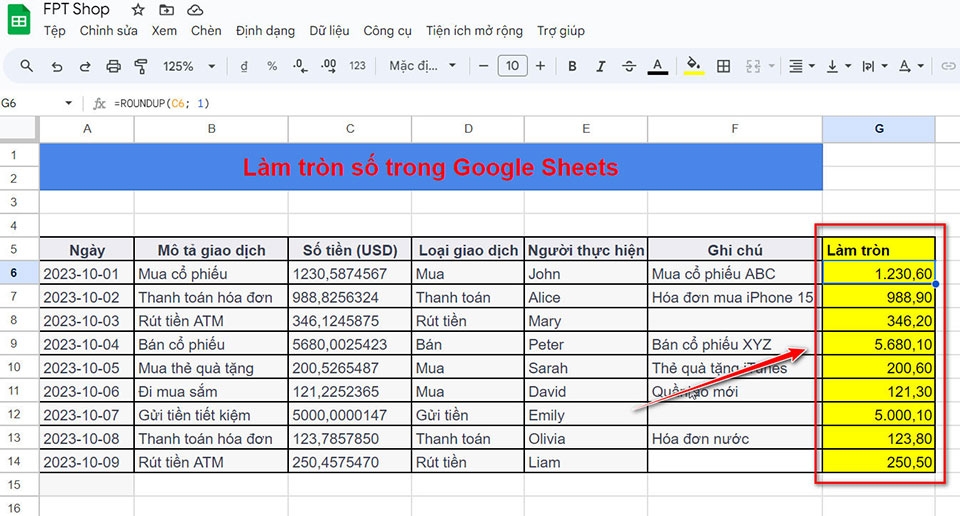Click the Name box showing G6
Image resolution: width=960 pixels, height=516 pixels.
point(31,103)
